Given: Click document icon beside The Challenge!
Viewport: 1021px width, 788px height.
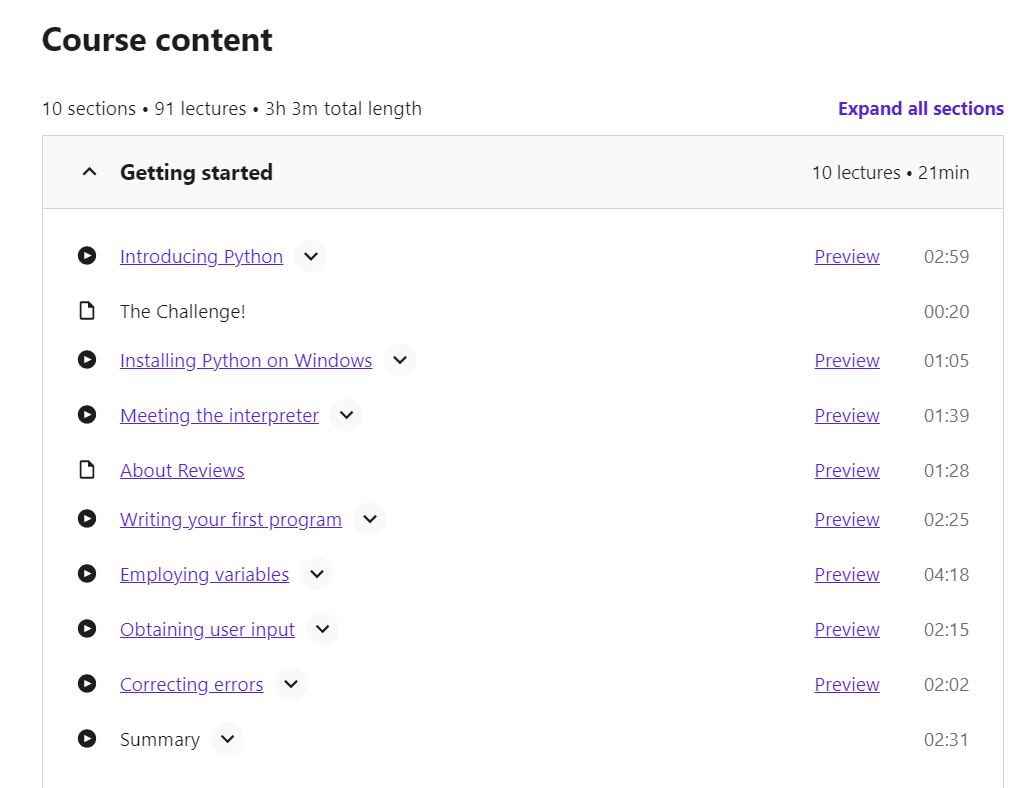Looking at the screenshot, I should coord(87,311).
